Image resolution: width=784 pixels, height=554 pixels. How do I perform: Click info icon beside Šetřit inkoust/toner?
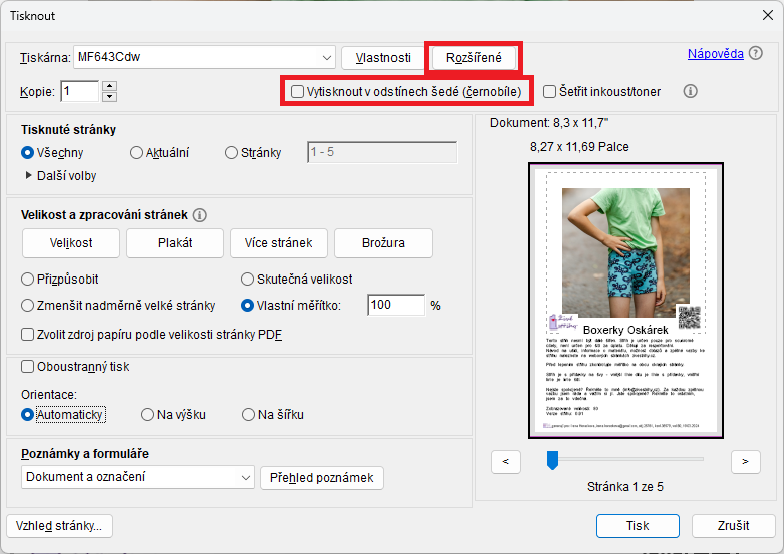coord(690,91)
